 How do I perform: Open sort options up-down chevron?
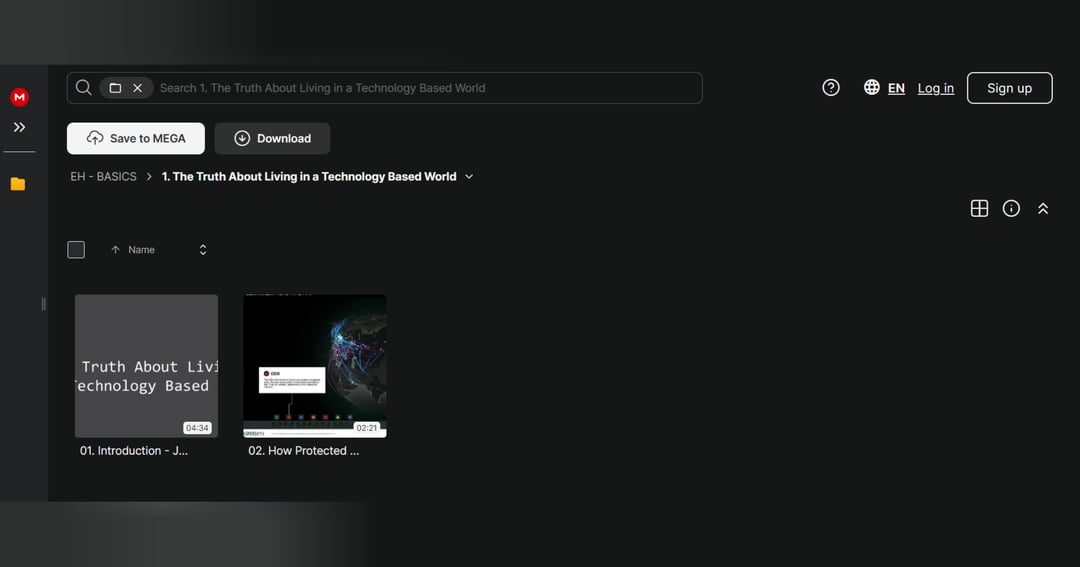[202, 249]
